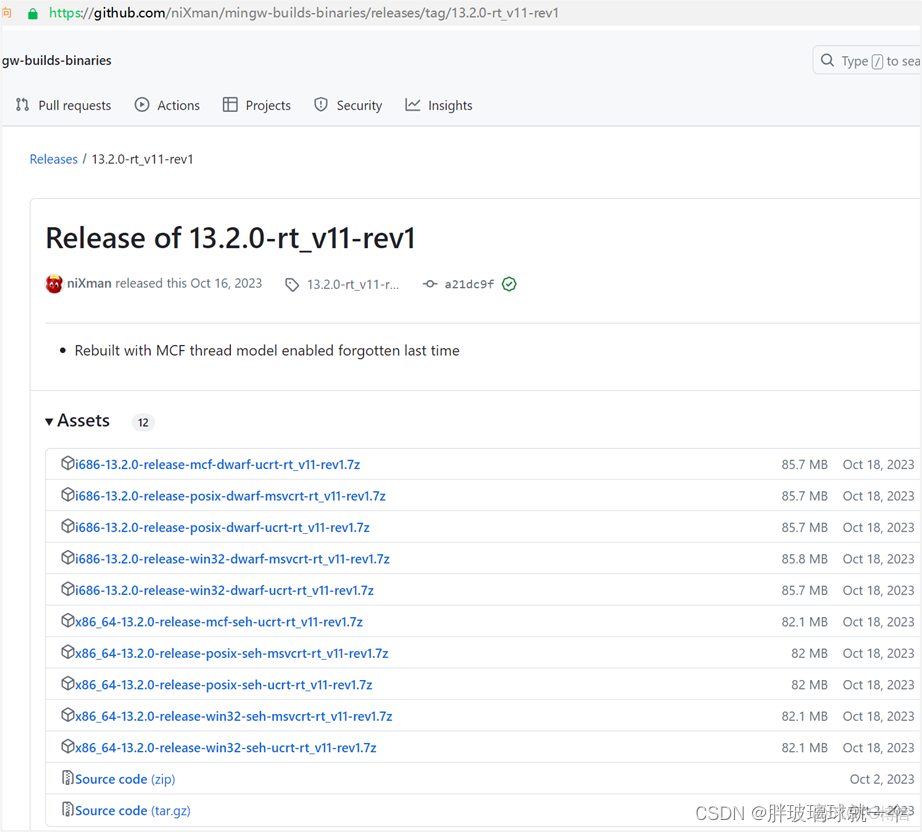Collapse the Assets section
922x832 pixels.
pyautogui.click(x=78, y=421)
